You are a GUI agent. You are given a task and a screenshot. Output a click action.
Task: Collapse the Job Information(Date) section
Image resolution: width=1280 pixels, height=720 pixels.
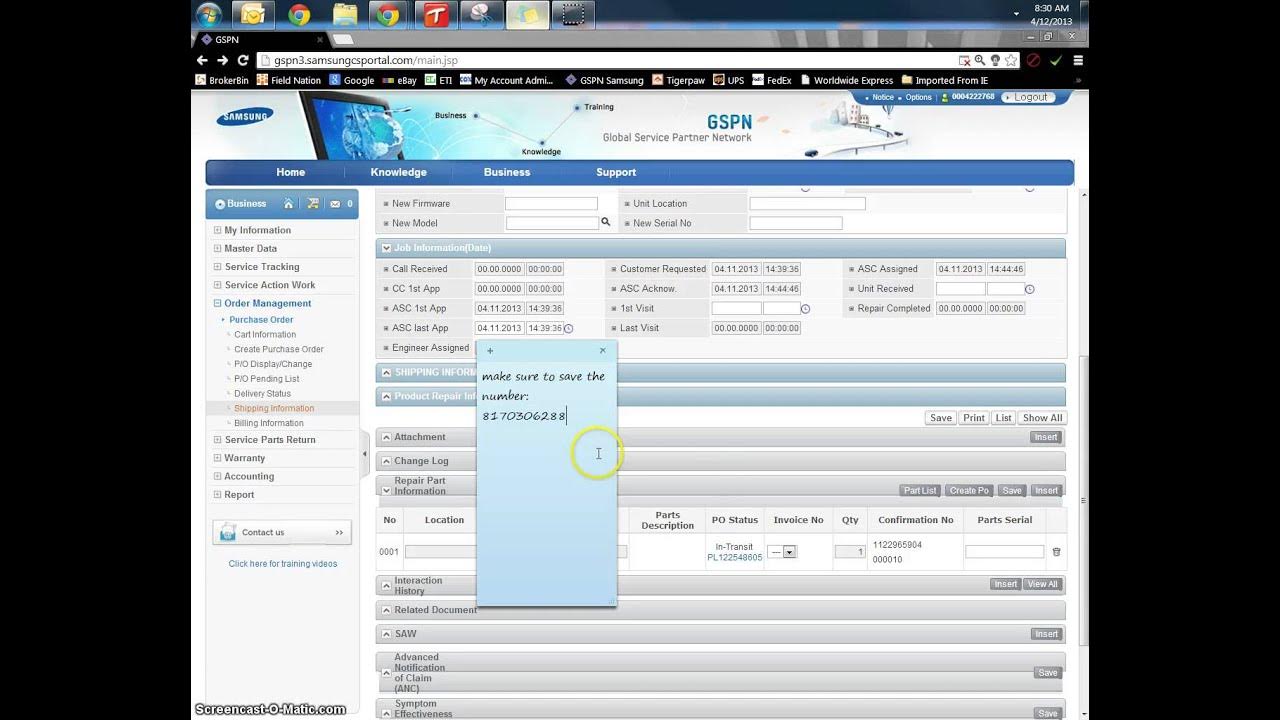tap(385, 248)
